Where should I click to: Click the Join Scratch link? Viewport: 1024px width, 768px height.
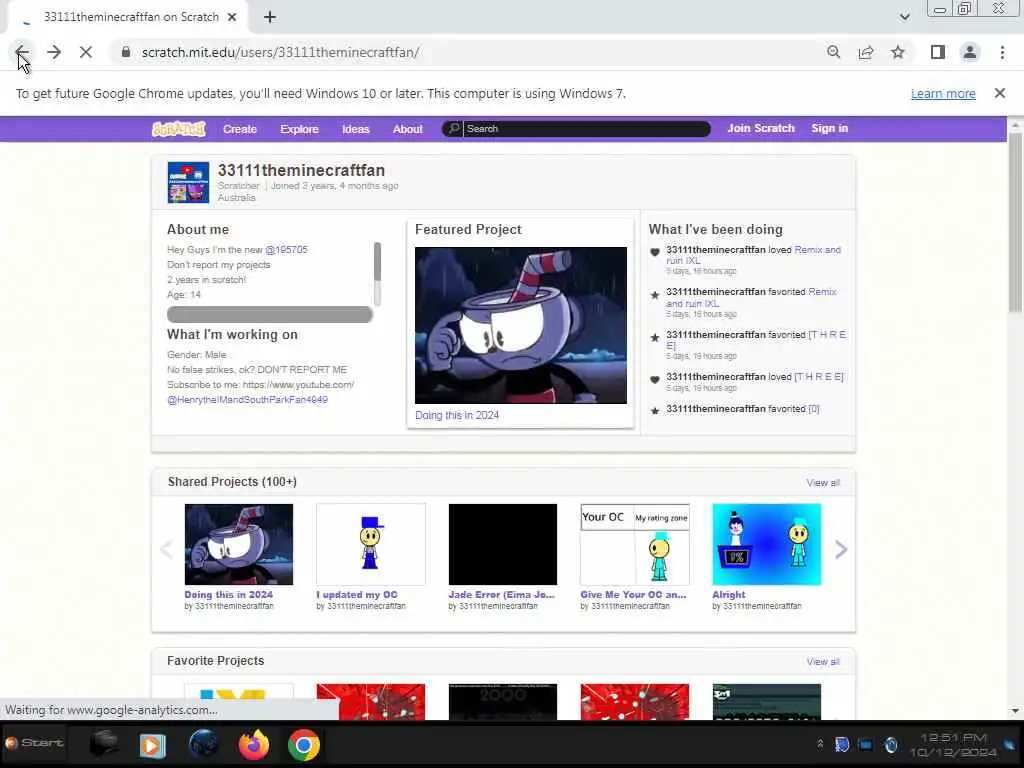click(761, 129)
